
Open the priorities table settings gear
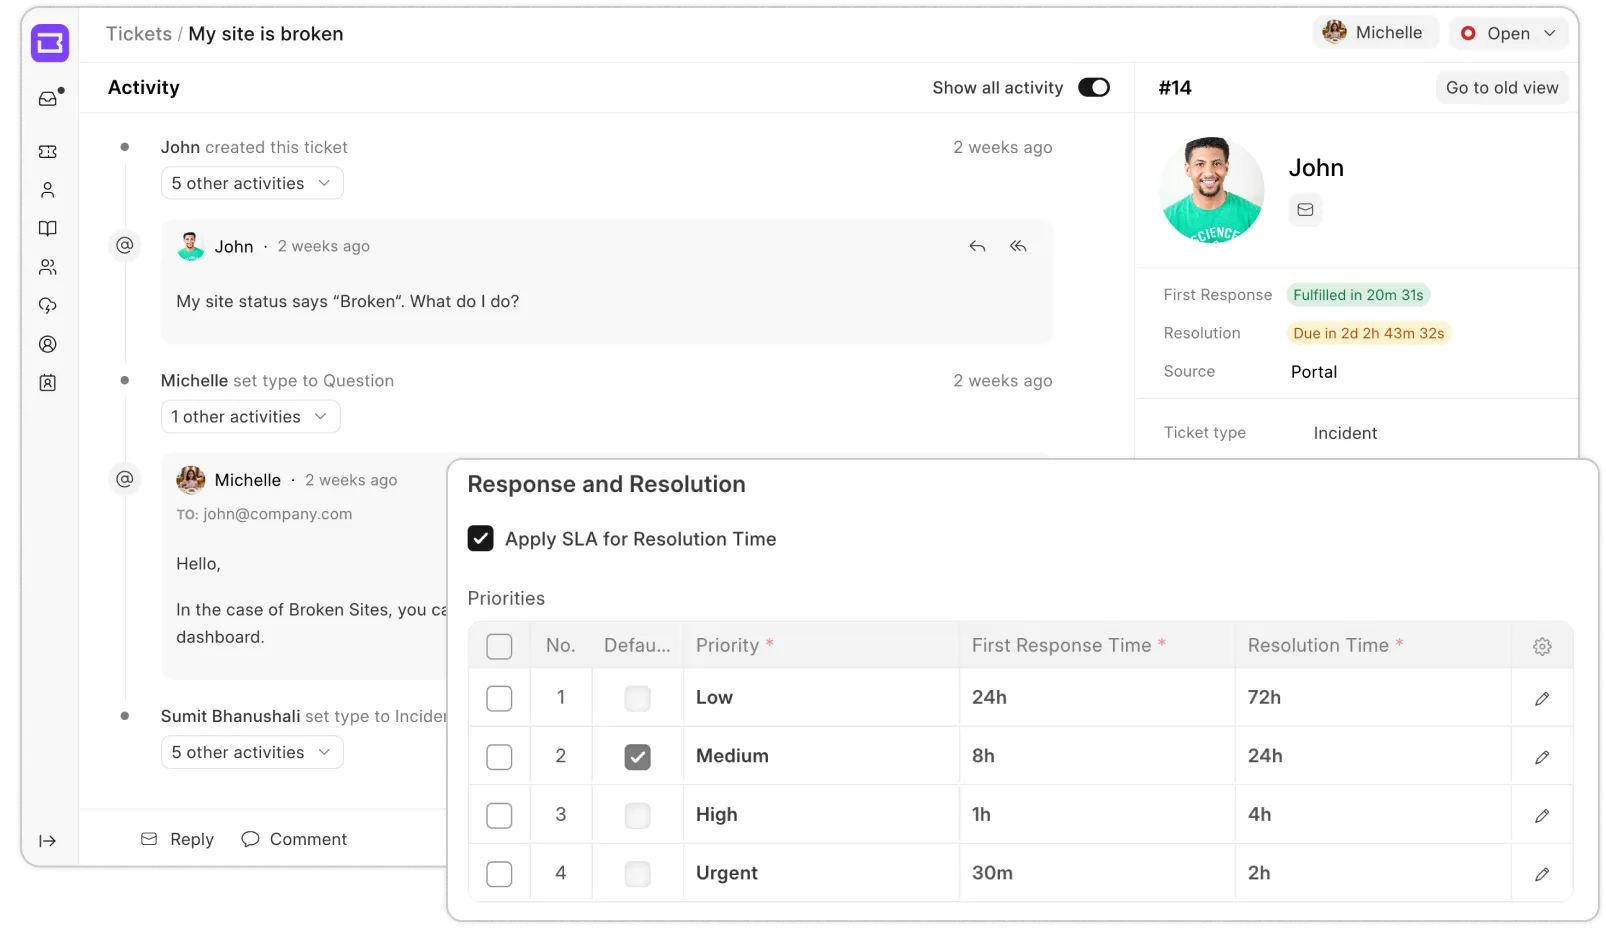pyautogui.click(x=1541, y=646)
